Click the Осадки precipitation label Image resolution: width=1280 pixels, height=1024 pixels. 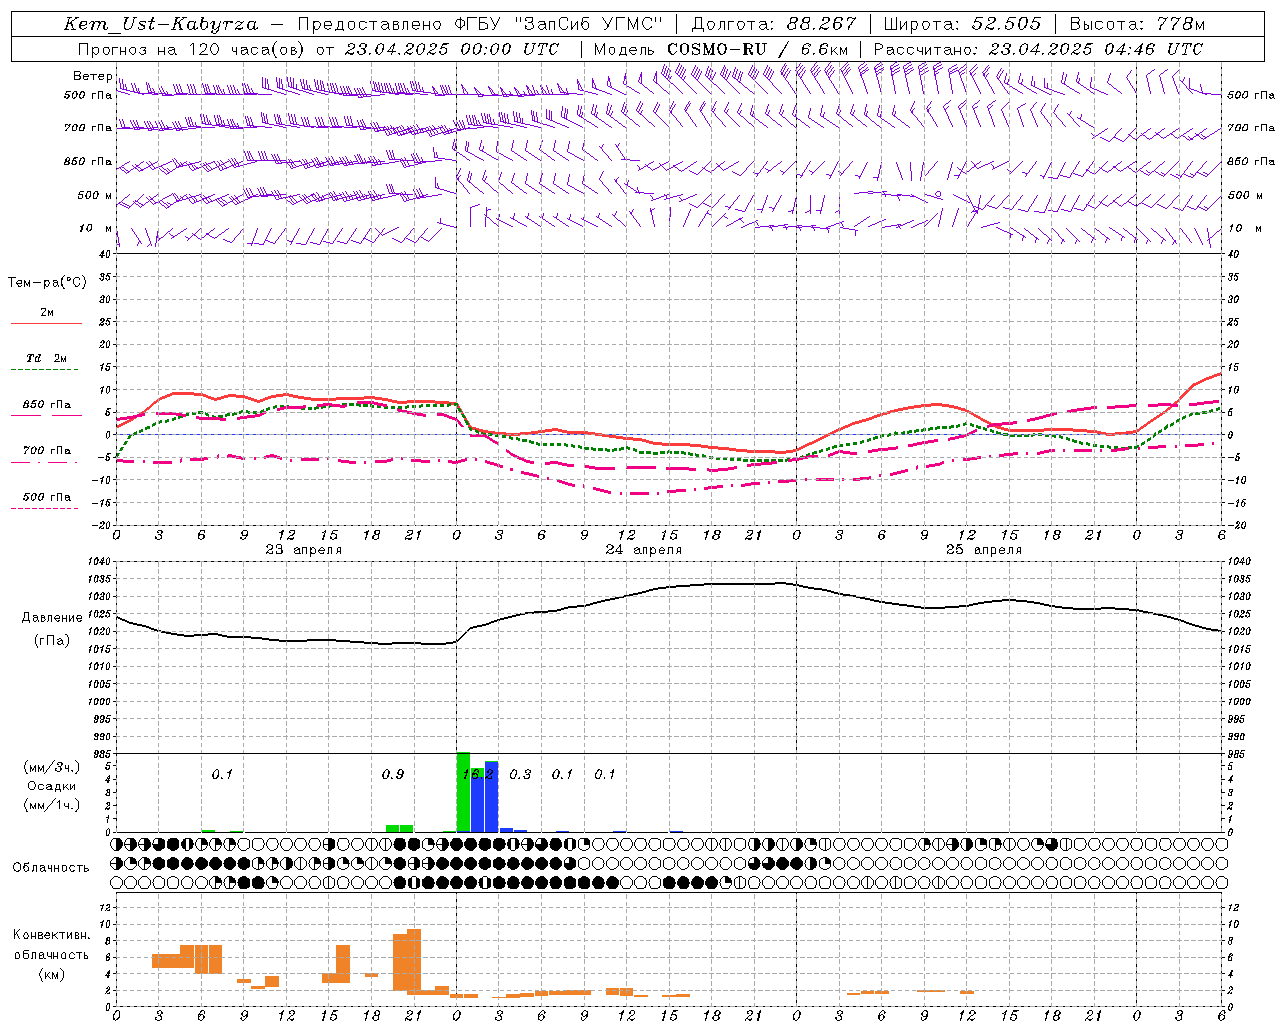[x=51, y=786]
